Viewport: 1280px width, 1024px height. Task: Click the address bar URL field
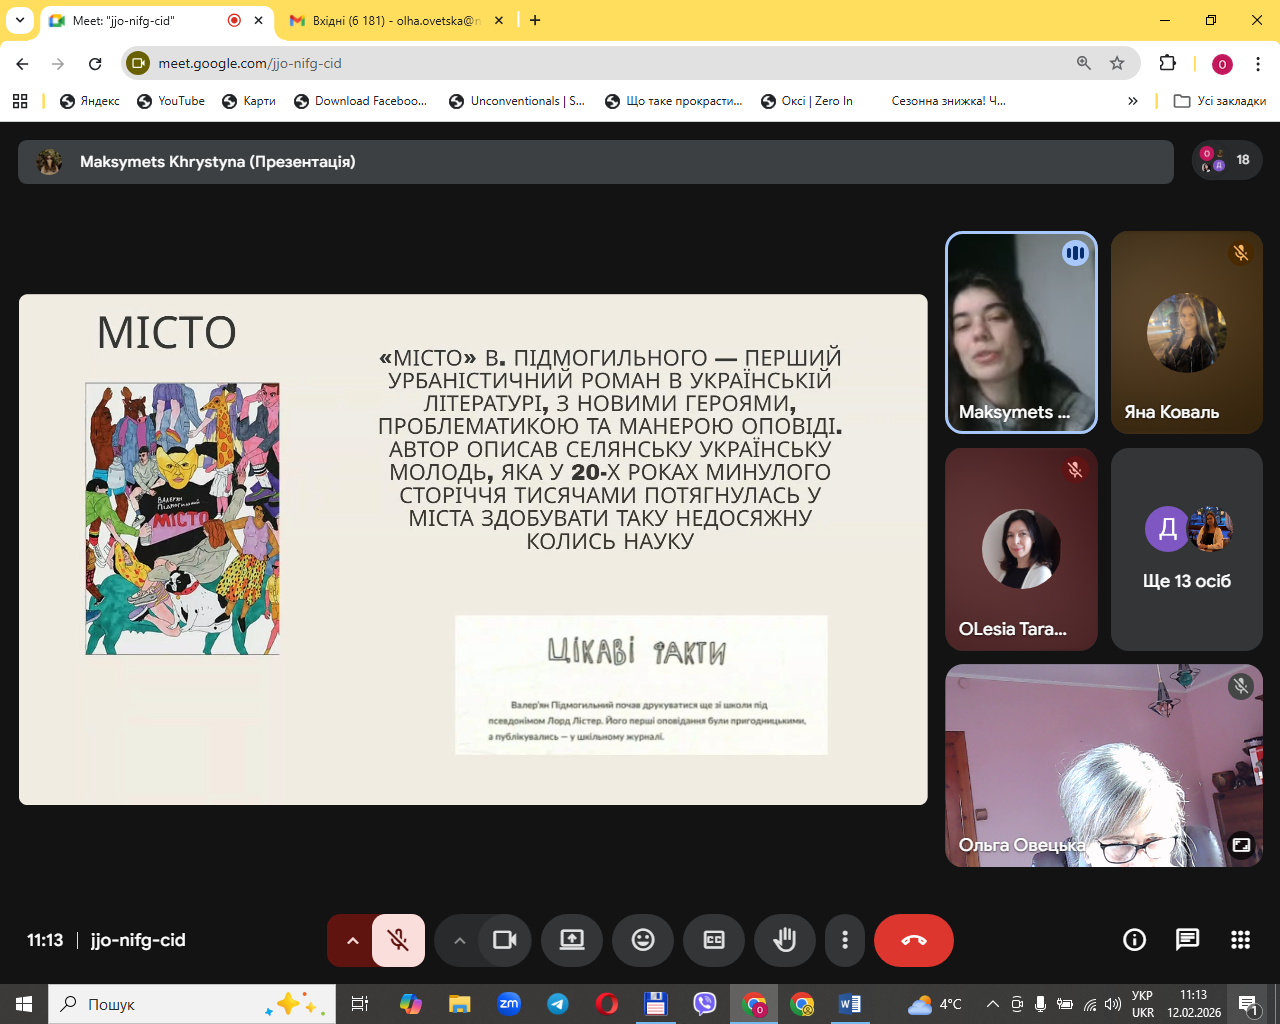coord(600,63)
